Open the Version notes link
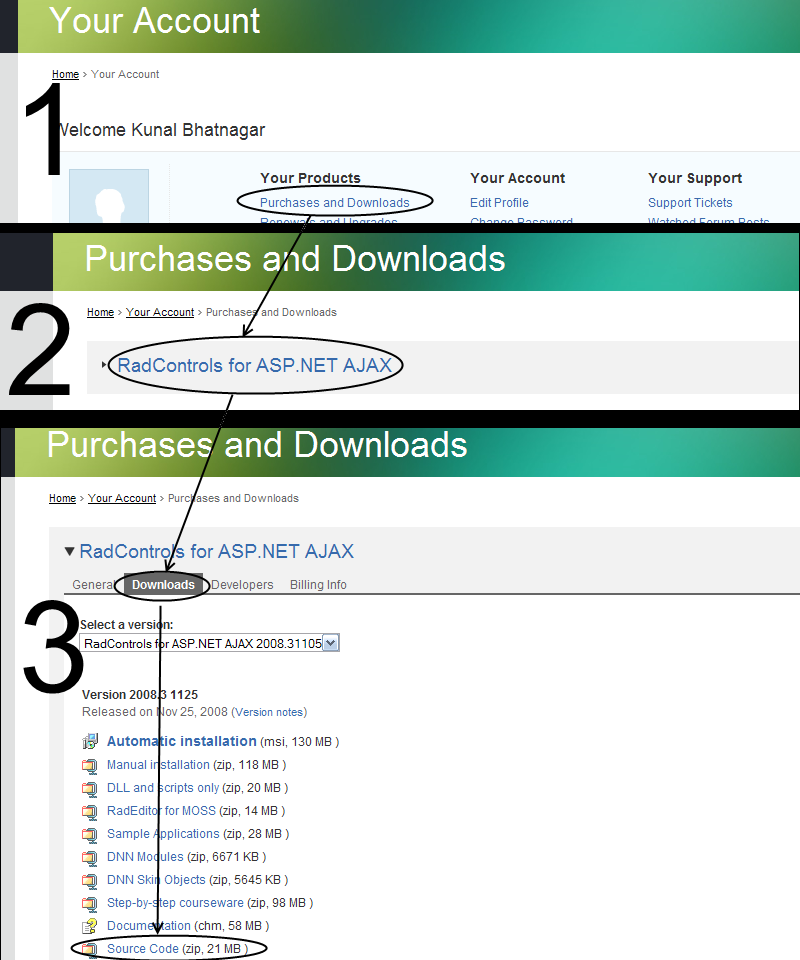Screen dimensions: 800x960 [x=269, y=712]
